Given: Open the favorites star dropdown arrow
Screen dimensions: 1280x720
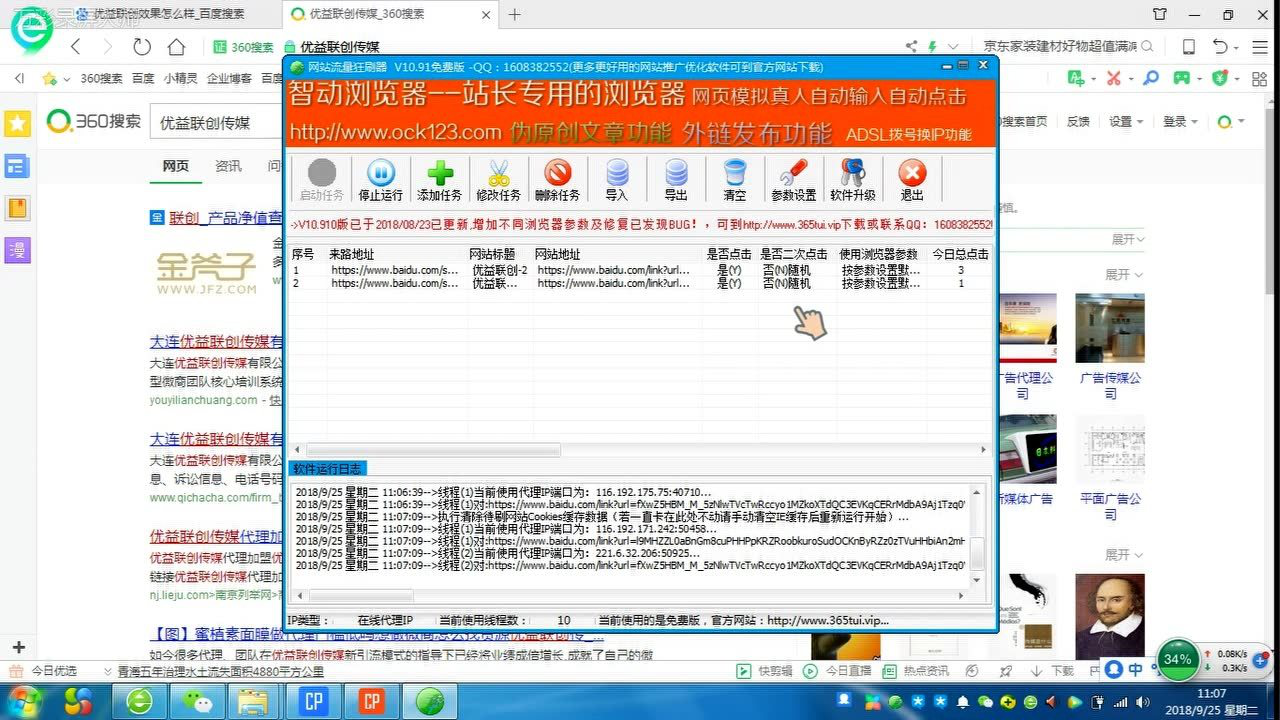Looking at the screenshot, I should tap(66, 78).
